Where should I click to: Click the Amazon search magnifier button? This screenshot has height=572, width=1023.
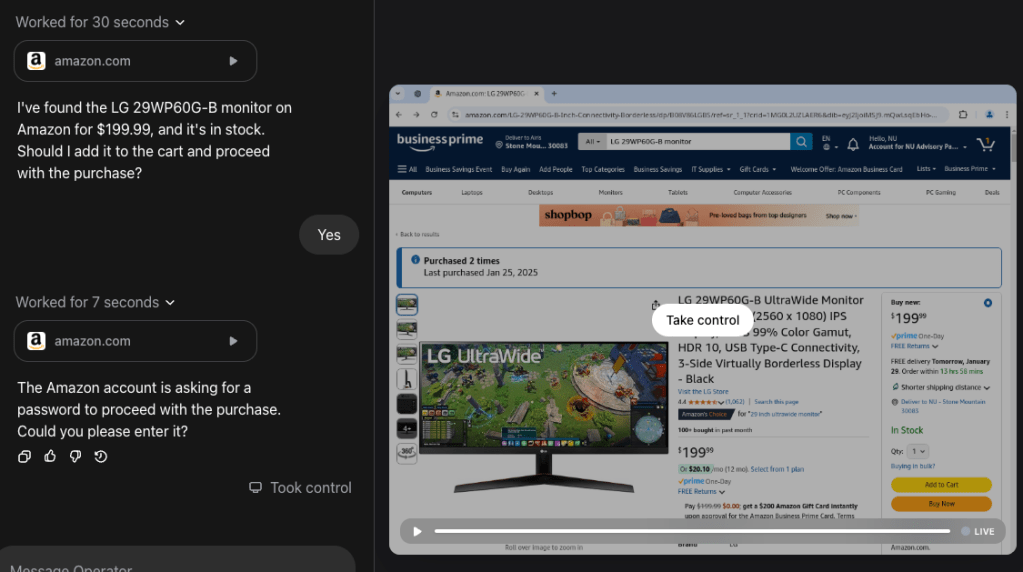pyautogui.click(x=801, y=142)
